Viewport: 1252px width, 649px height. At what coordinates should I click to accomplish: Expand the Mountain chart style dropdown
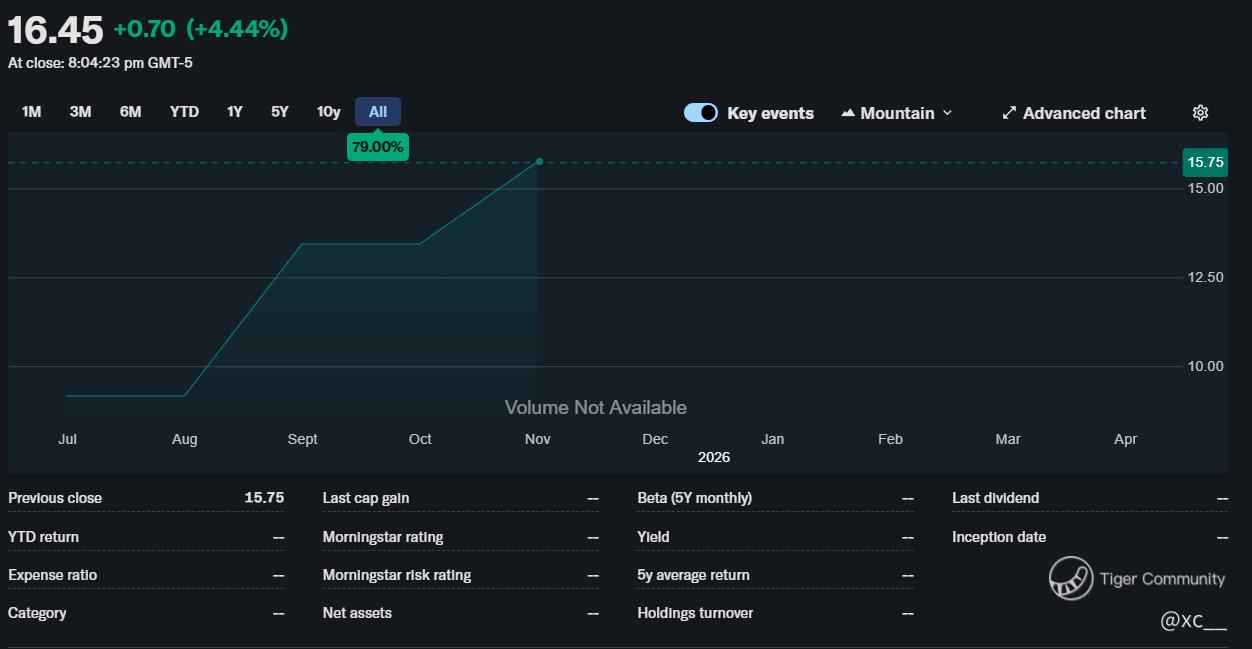[947, 113]
